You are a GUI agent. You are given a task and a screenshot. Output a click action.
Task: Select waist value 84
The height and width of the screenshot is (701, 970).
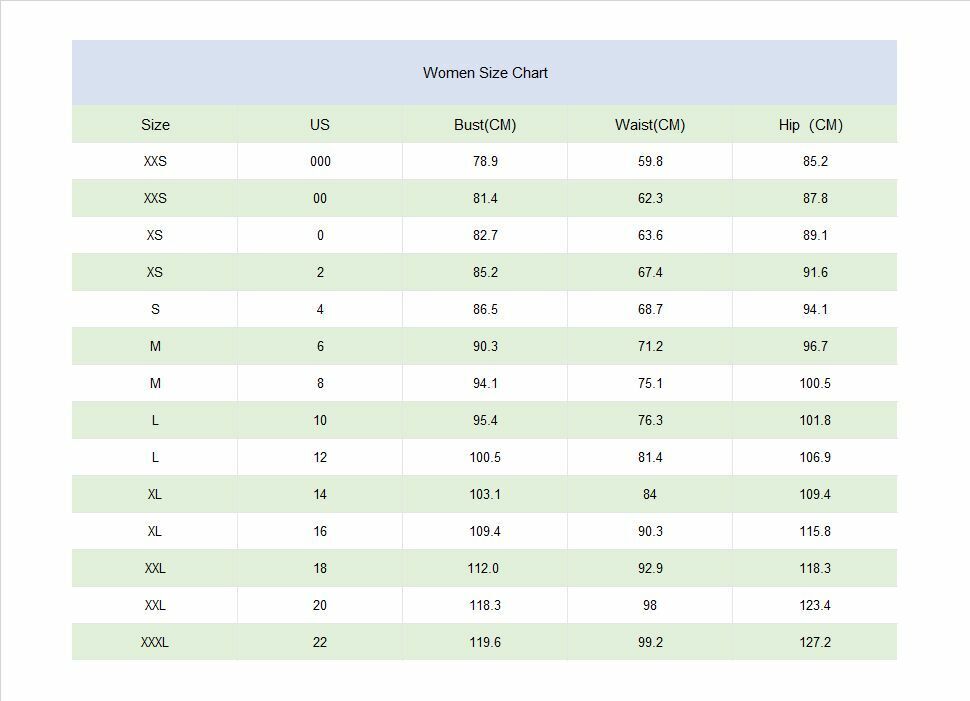click(650, 494)
